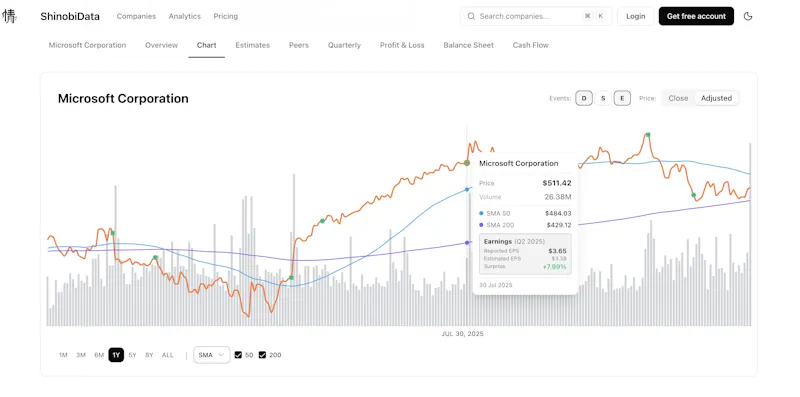The height and width of the screenshot is (397, 800).
Task: Click the green event marker at chart peak
Action: click(x=647, y=135)
